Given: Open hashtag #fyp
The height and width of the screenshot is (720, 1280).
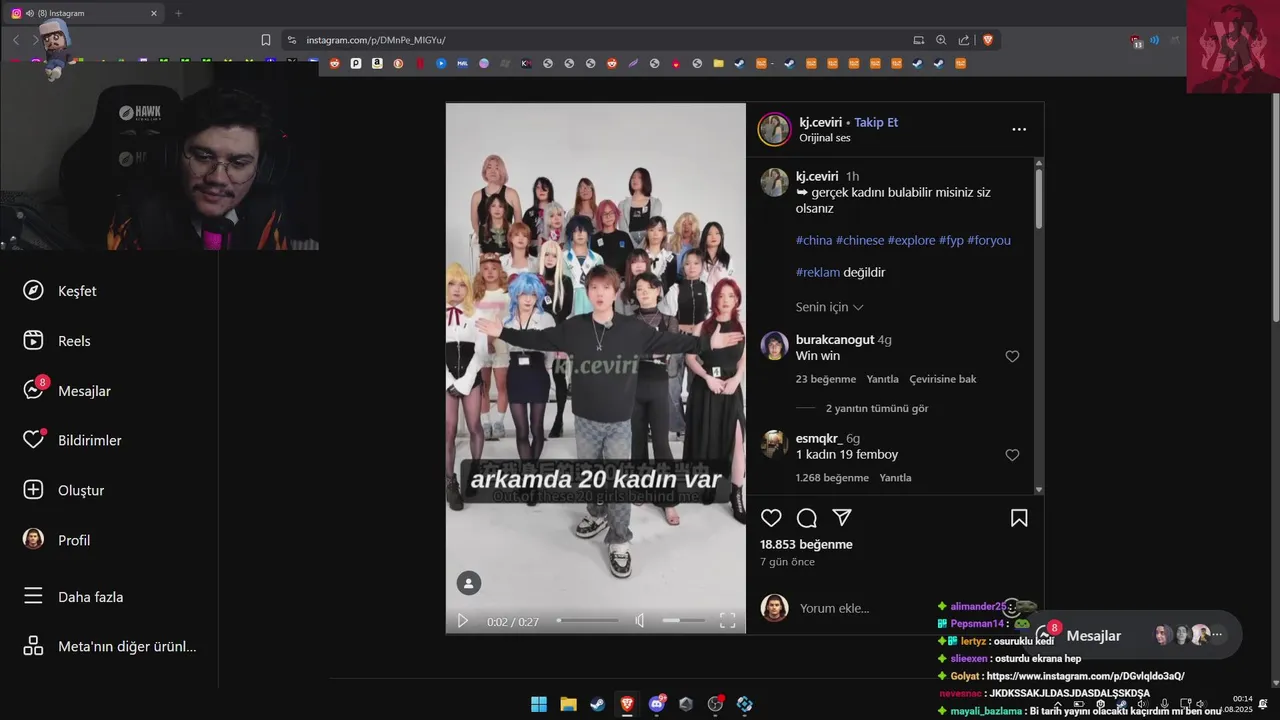Looking at the screenshot, I should click(951, 240).
